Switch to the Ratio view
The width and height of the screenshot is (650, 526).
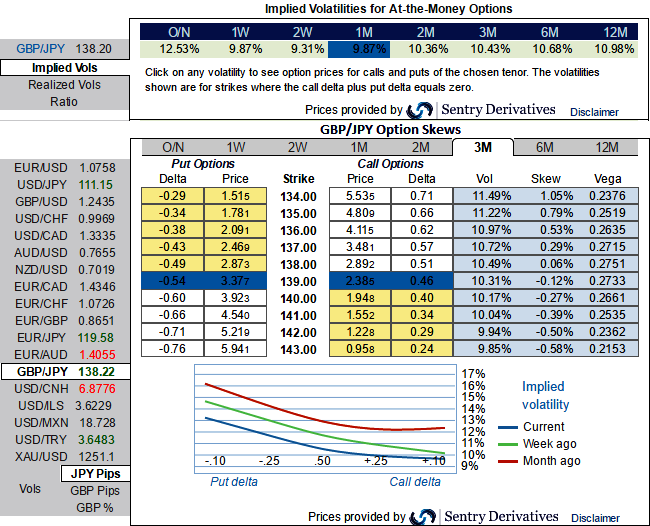tap(65, 102)
